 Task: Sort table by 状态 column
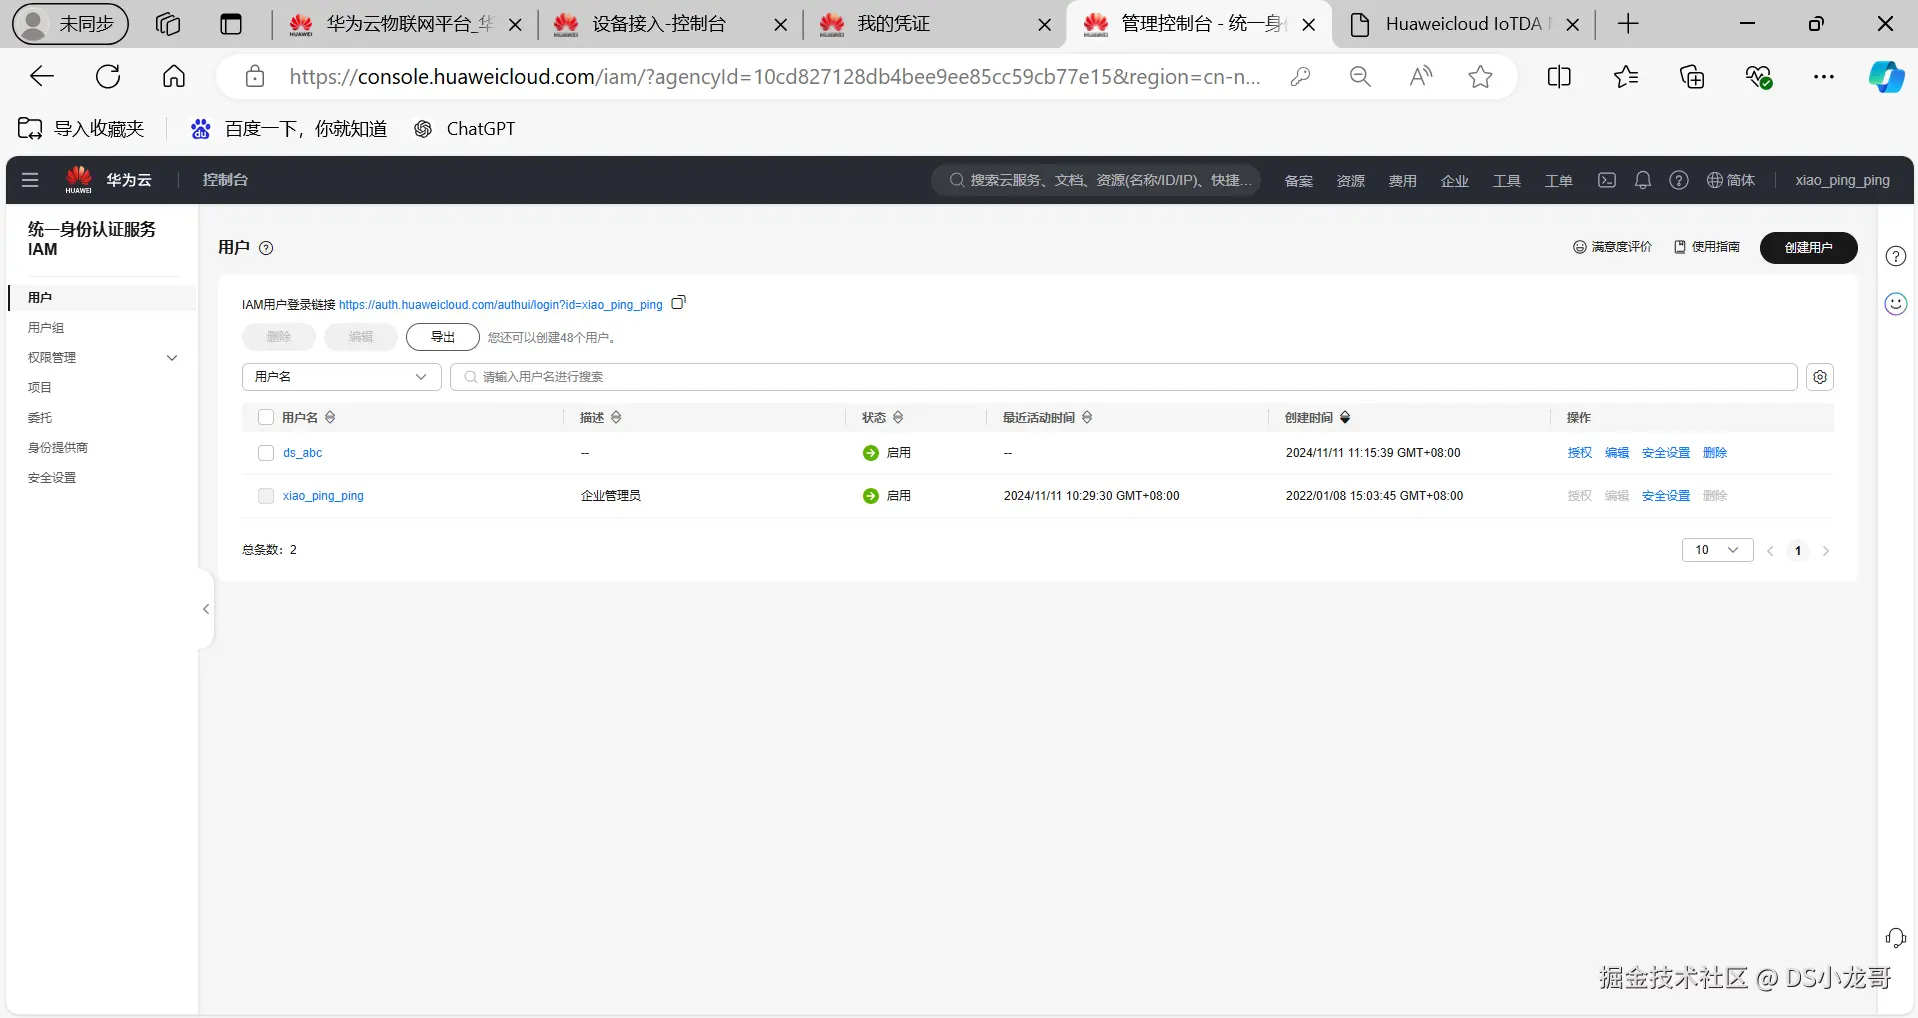898,417
